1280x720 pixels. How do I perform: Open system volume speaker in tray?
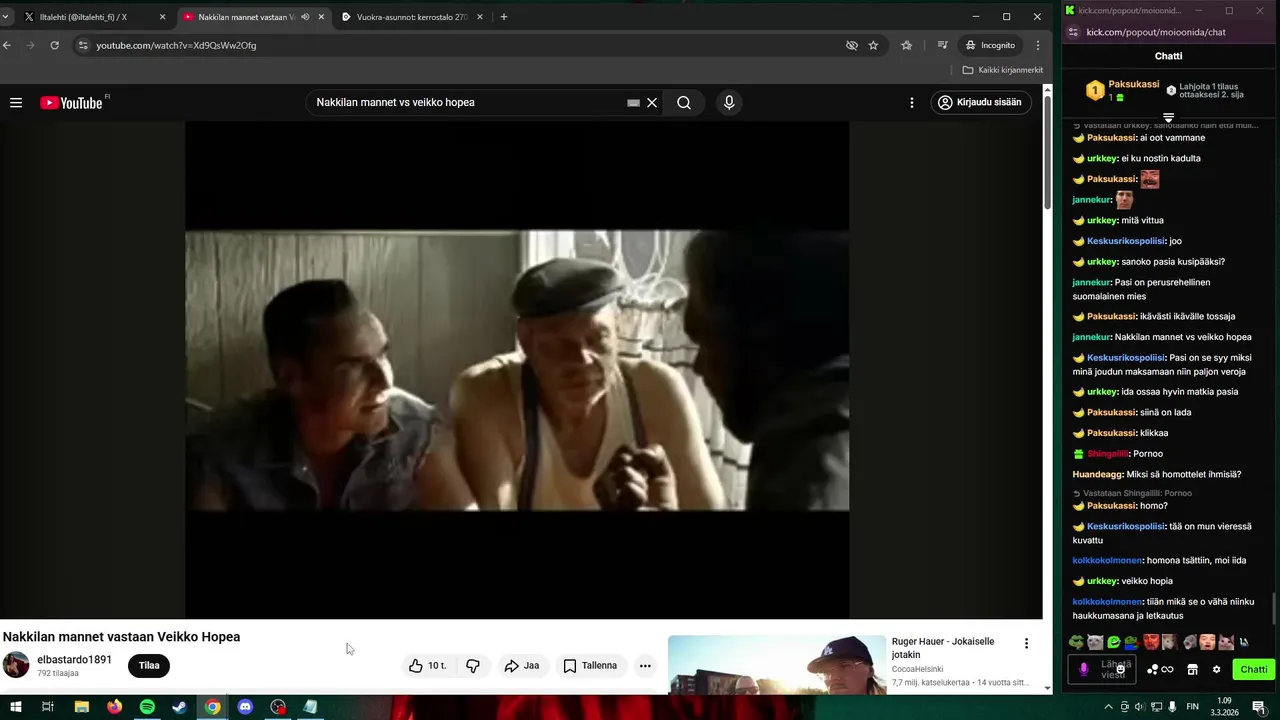tap(1139, 707)
